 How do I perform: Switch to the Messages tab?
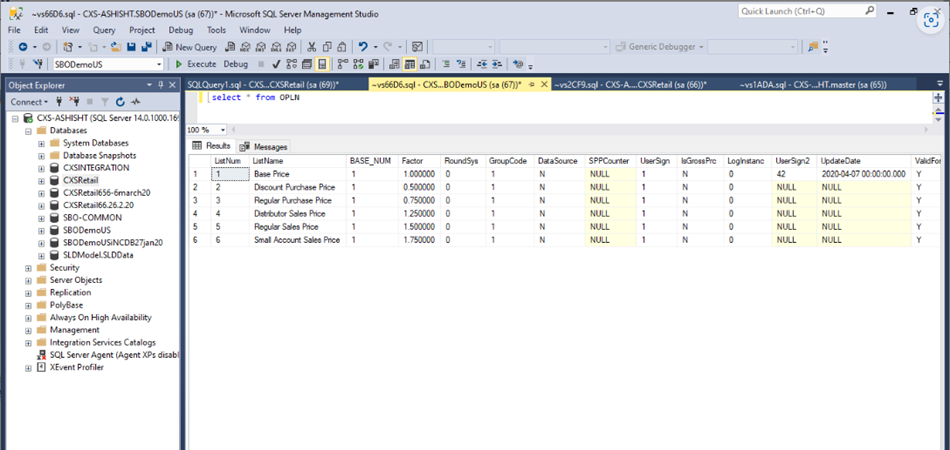tap(264, 147)
